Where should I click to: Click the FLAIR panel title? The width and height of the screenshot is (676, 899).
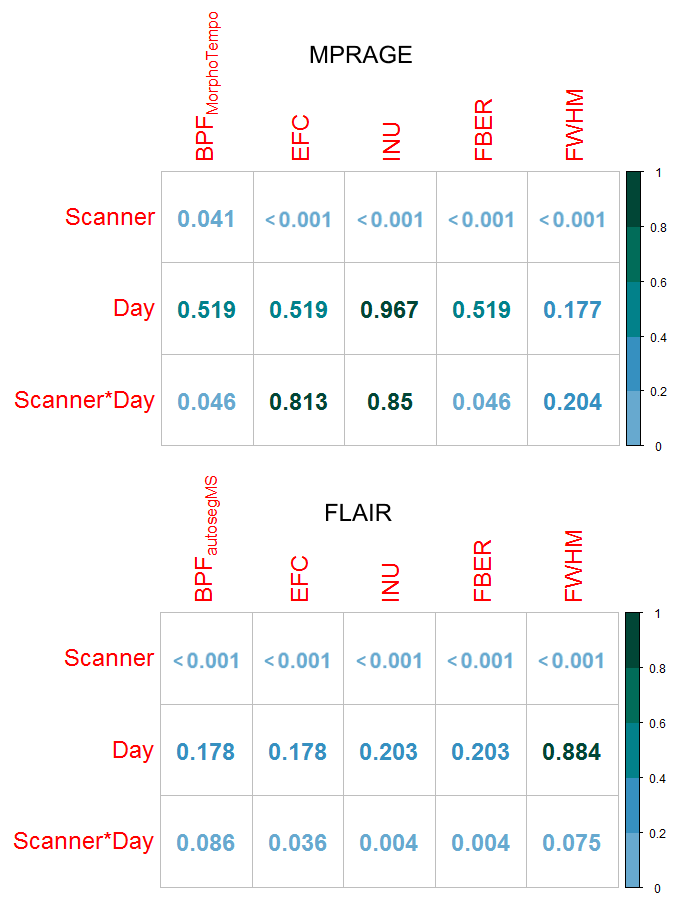[x=357, y=514]
